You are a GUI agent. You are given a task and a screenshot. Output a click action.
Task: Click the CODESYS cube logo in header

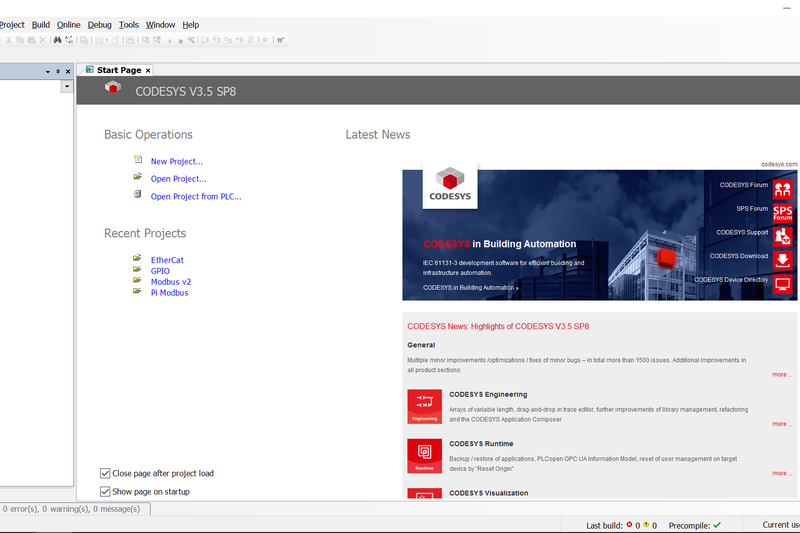pos(113,88)
